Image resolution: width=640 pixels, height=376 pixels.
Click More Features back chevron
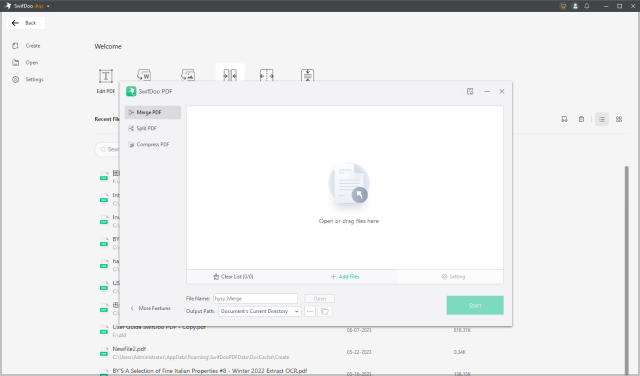coord(132,308)
